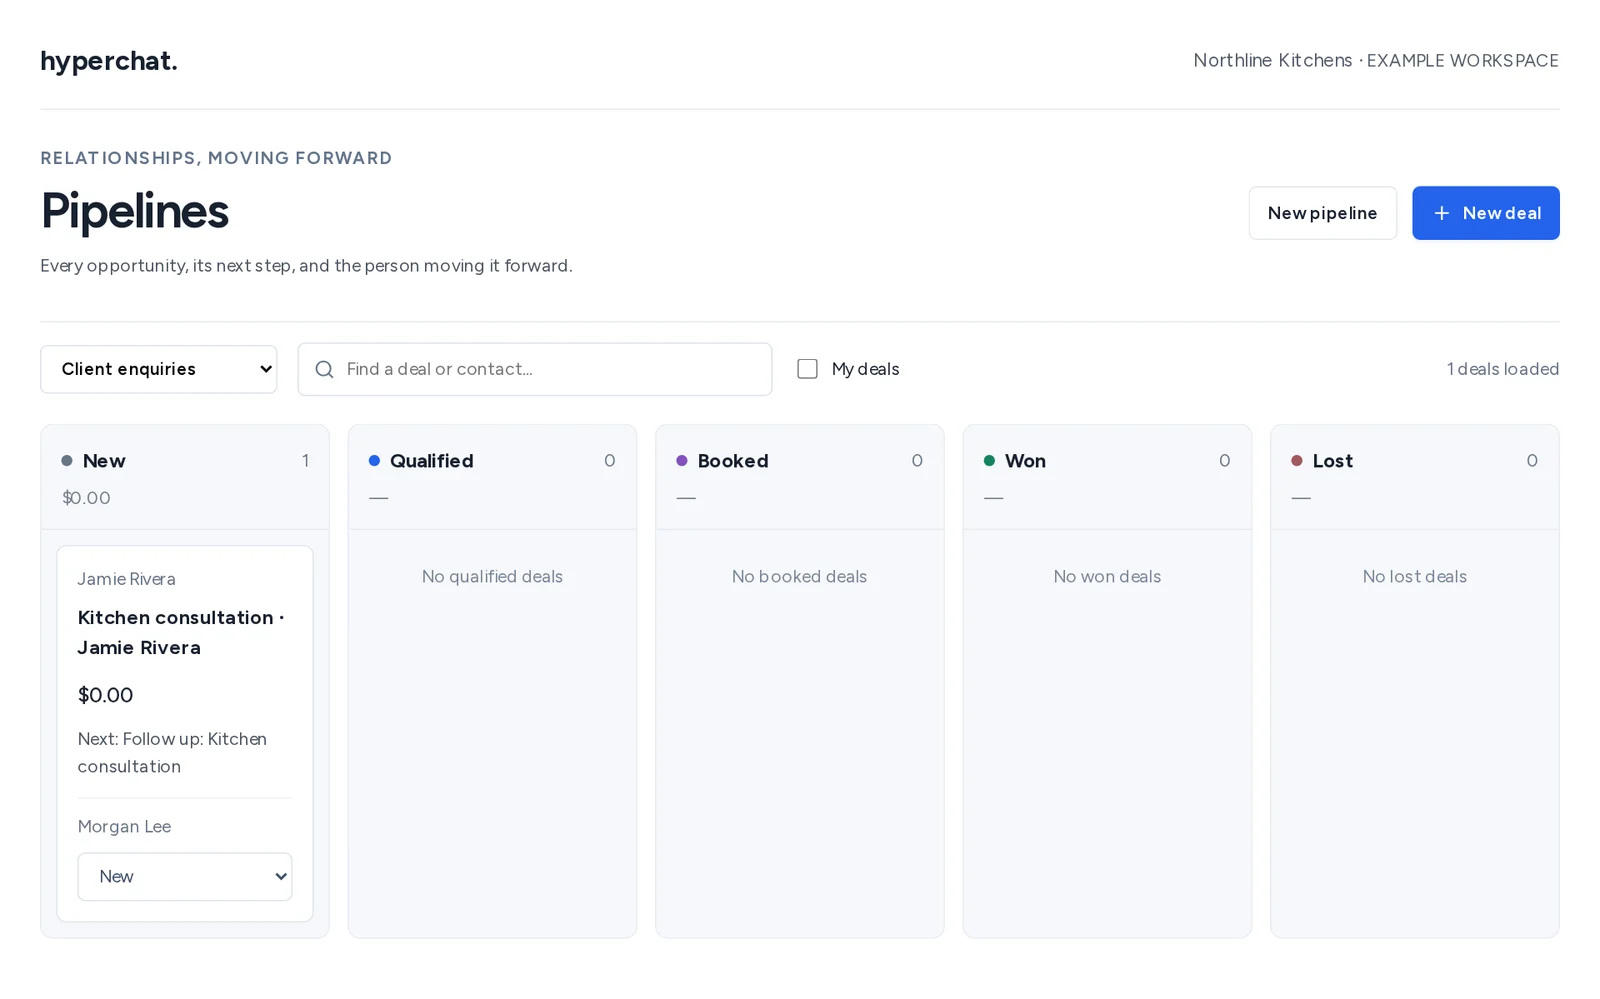Screen dimensions: 1600x999
Task: Click the gray dot beside New column
Action: [67, 461]
